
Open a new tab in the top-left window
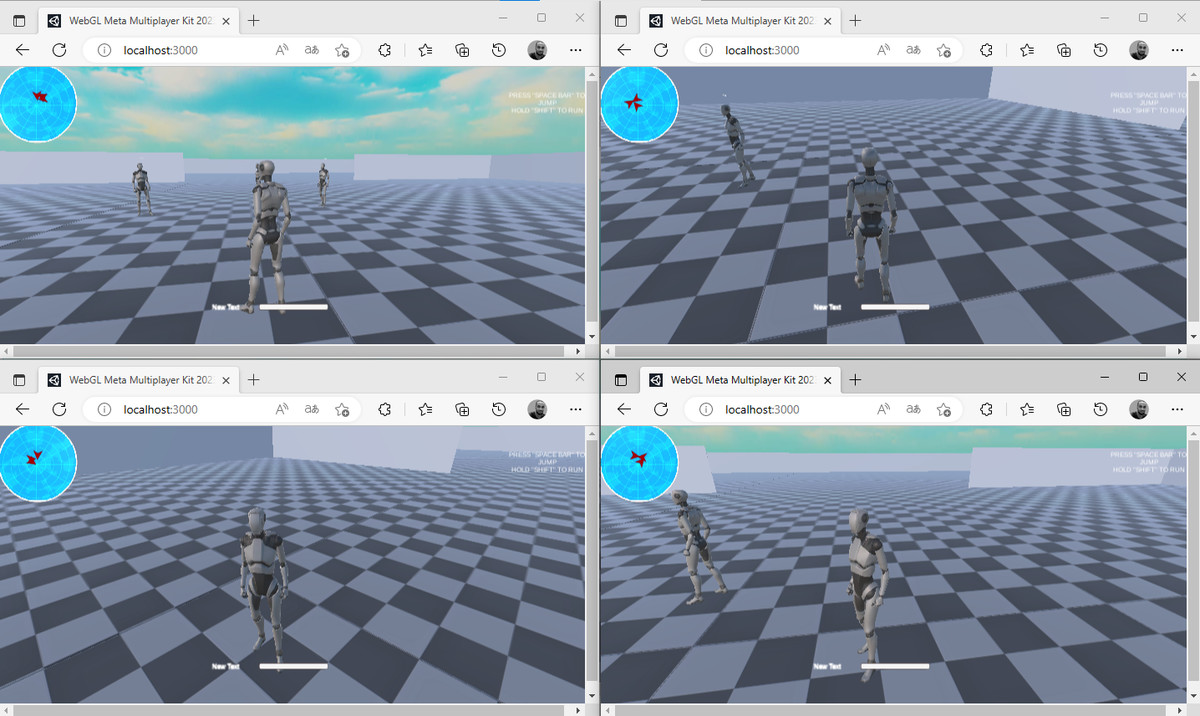[254, 20]
